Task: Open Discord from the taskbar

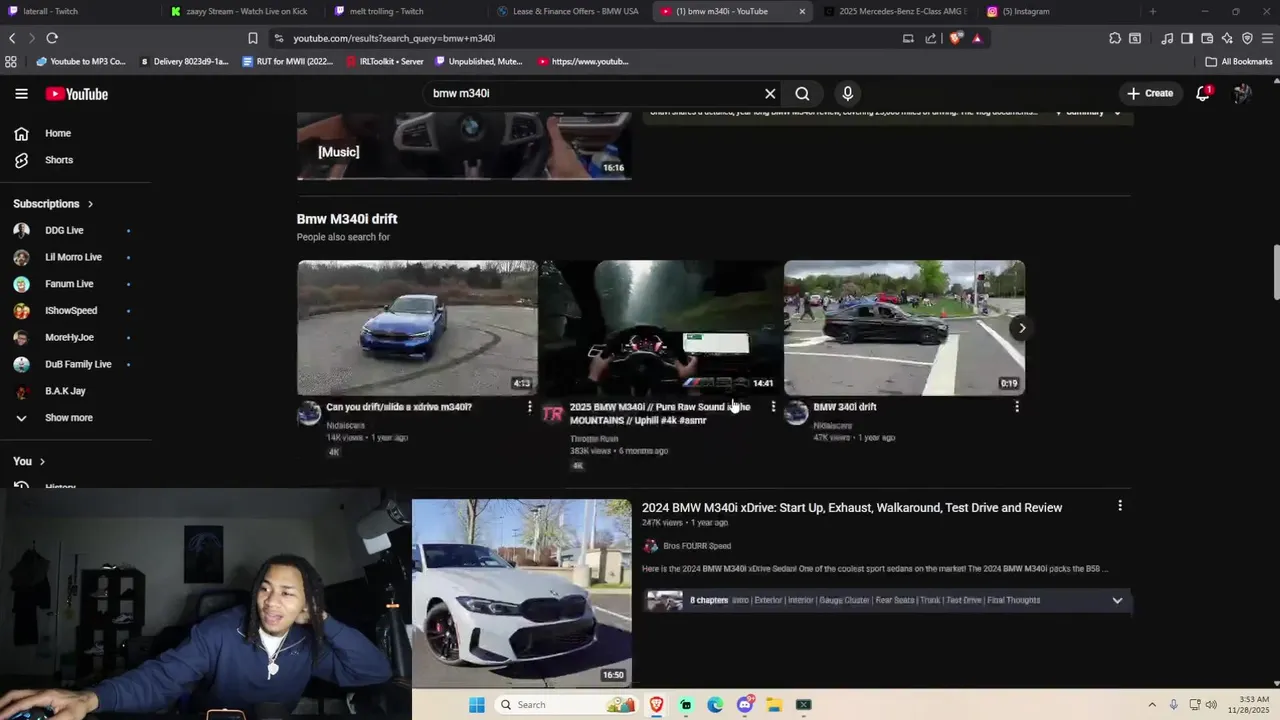Action: [745, 705]
